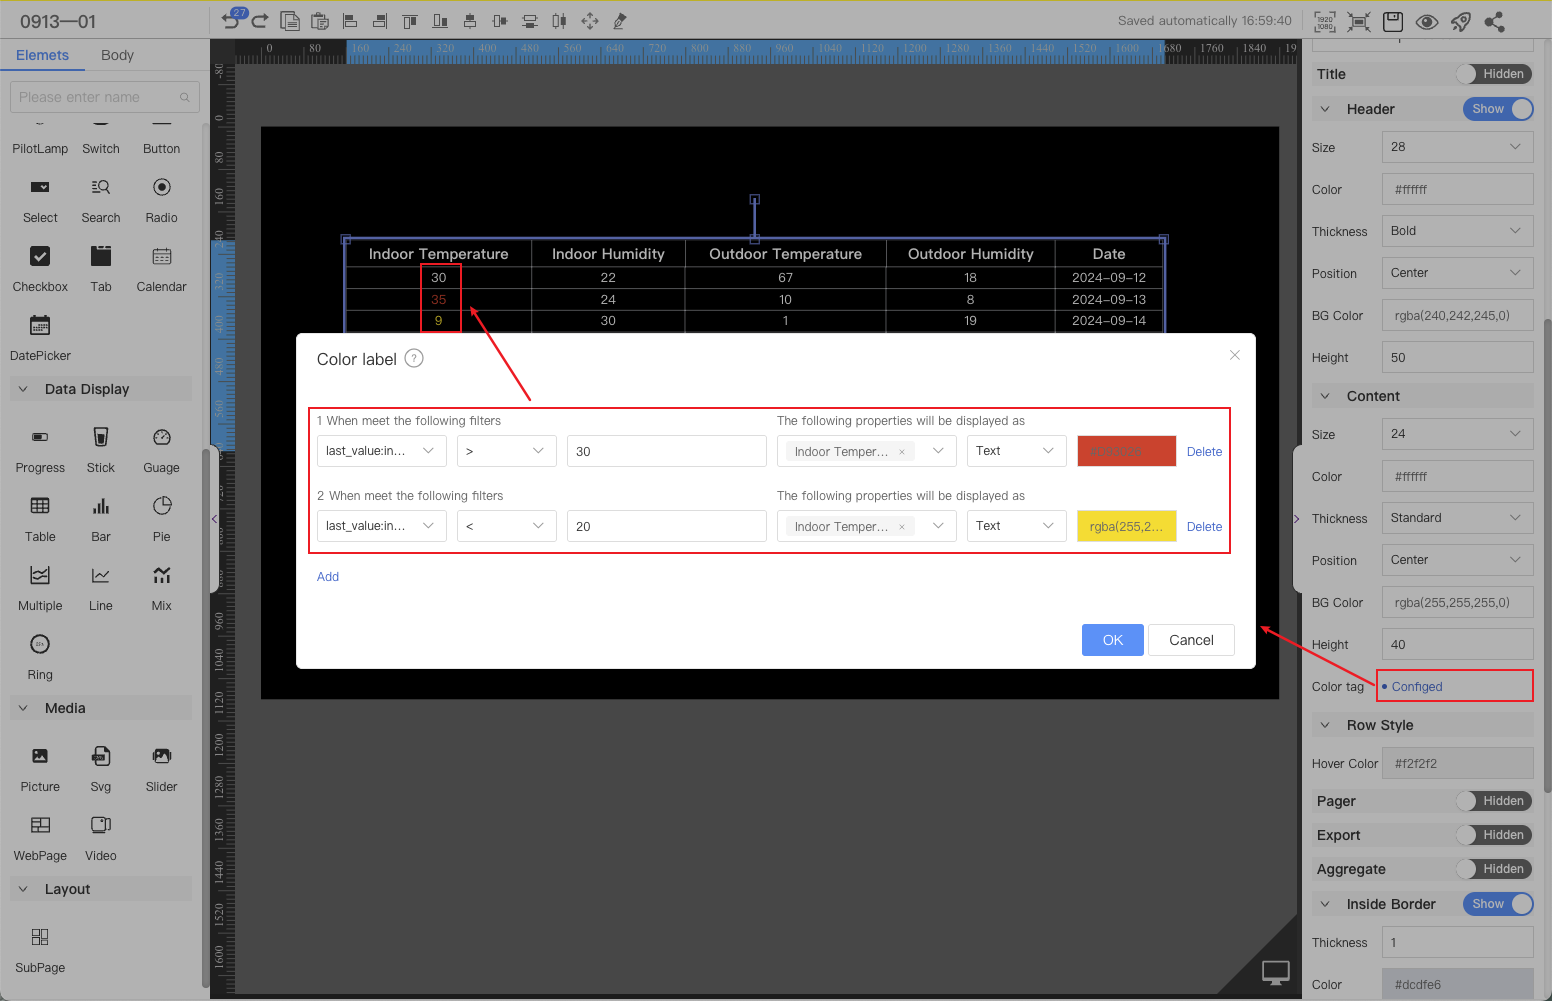Click the save disk icon

tap(1393, 22)
